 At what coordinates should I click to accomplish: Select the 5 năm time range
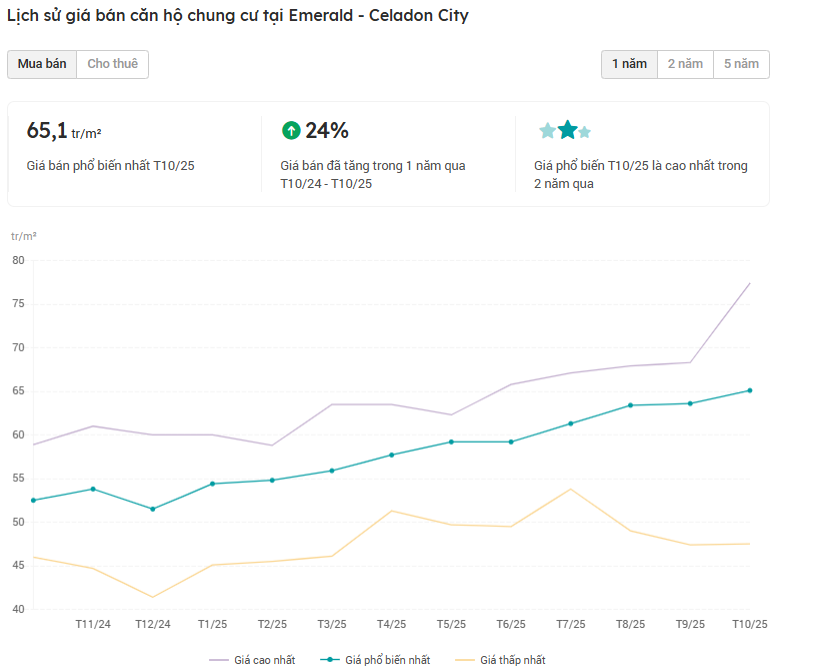tap(741, 64)
